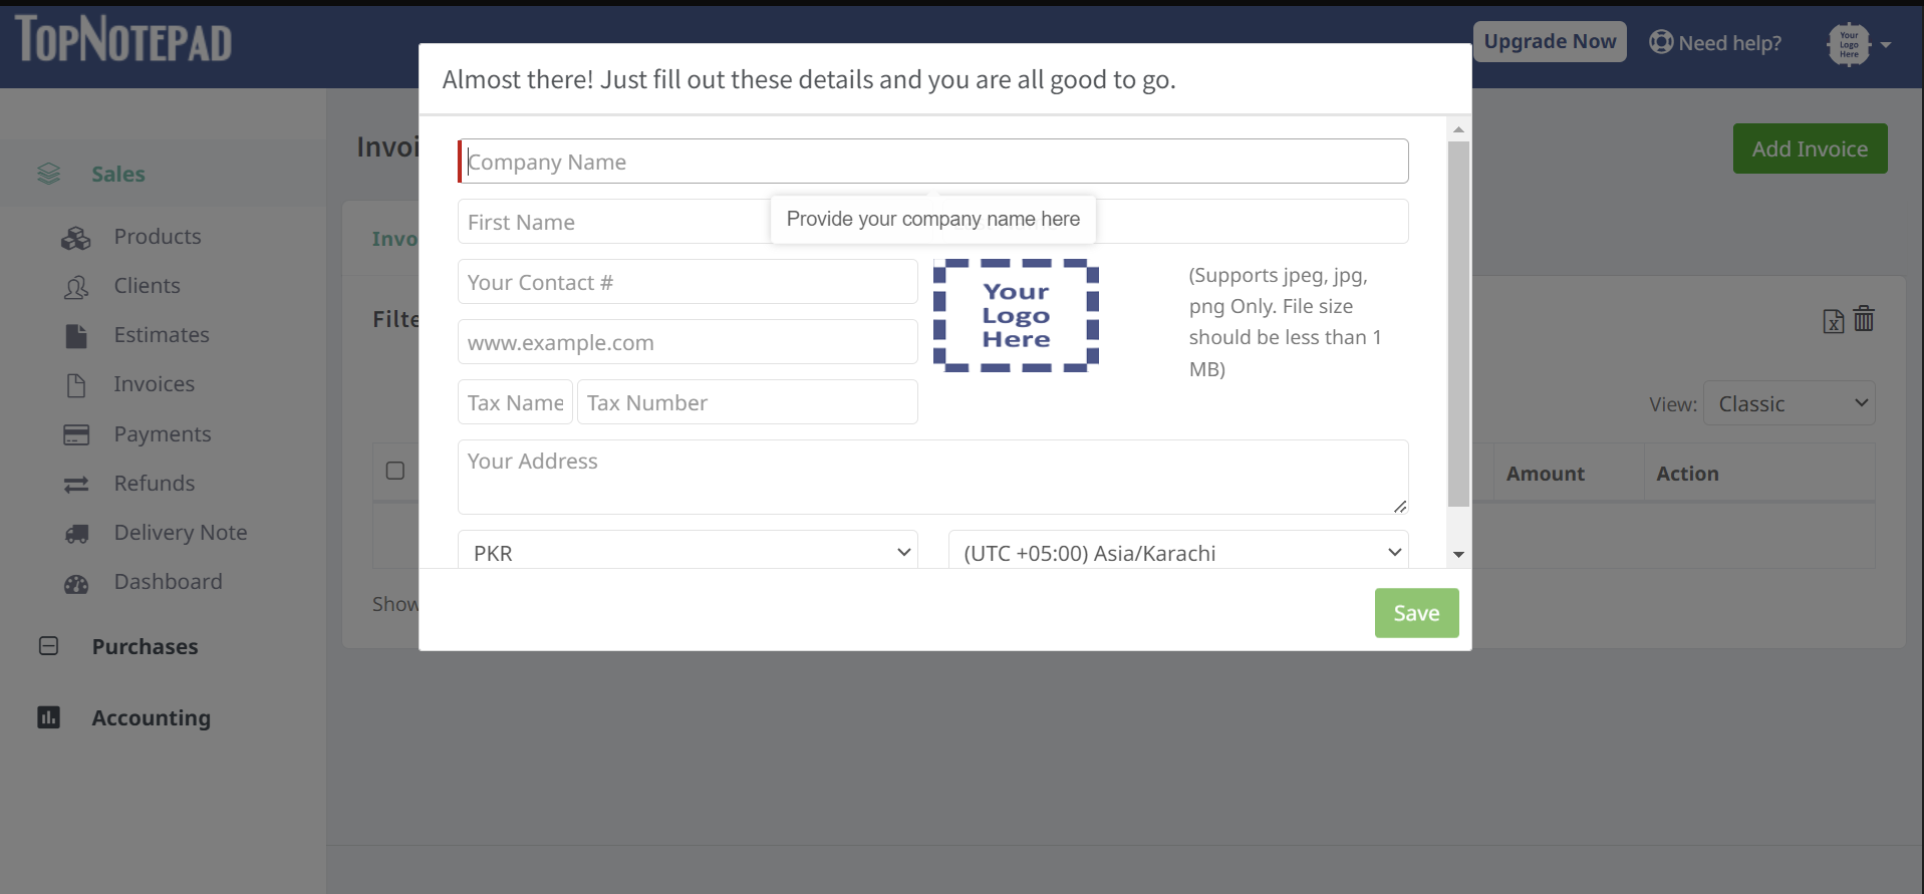Click the Sales layers icon

48,174
